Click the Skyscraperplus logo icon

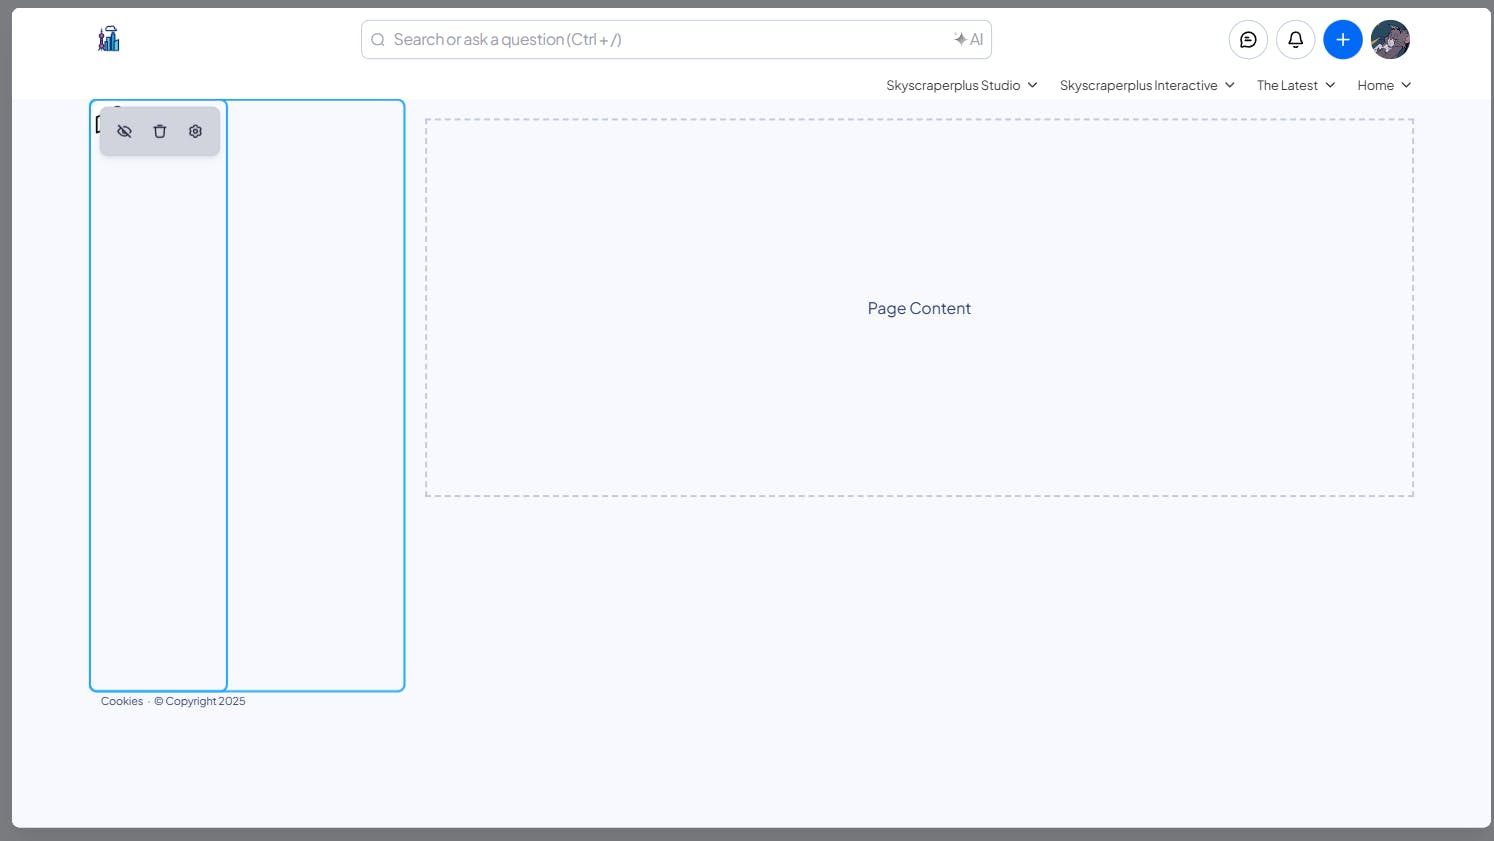pos(109,39)
